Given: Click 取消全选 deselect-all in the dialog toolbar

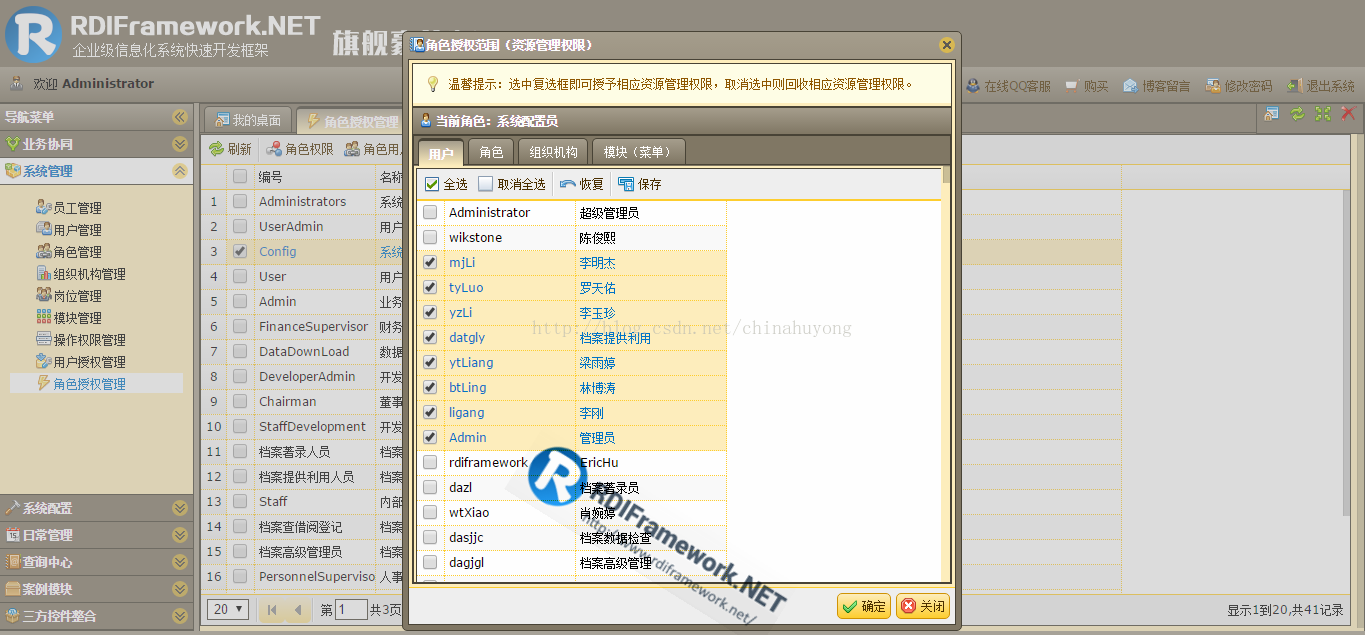Looking at the screenshot, I should click(512, 184).
